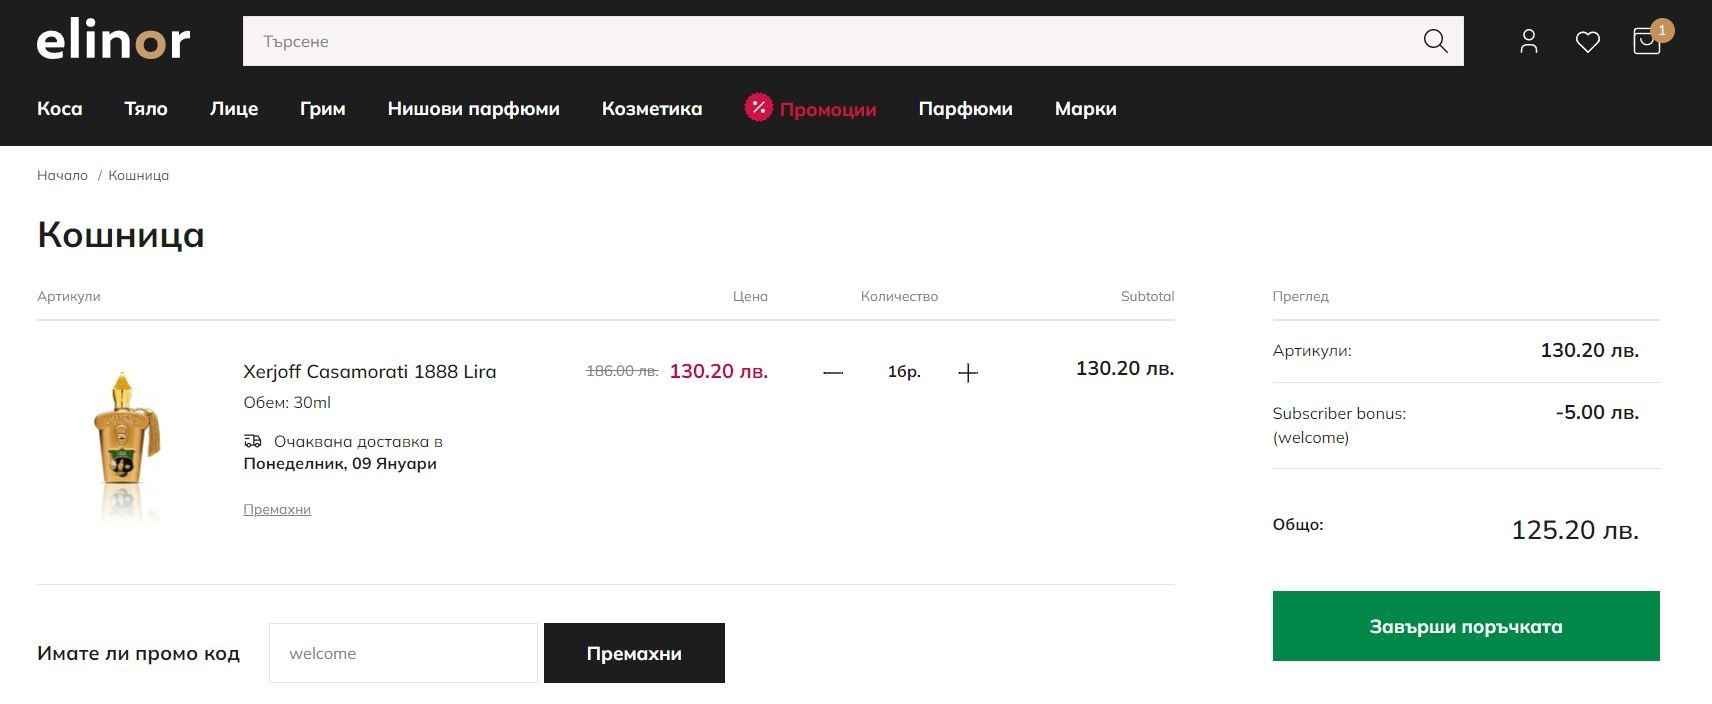Viewport: 1712px width, 704px height.
Task: Click the cart badge showing 1
Action: (x=1662, y=30)
